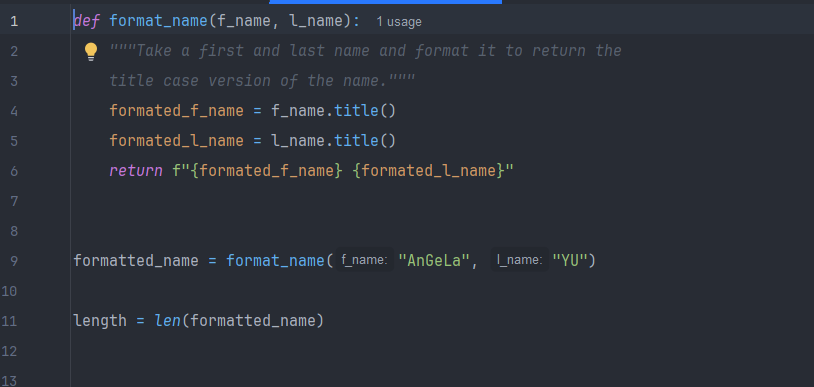Click 'formatted_name' argument inside len()

[252, 321]
